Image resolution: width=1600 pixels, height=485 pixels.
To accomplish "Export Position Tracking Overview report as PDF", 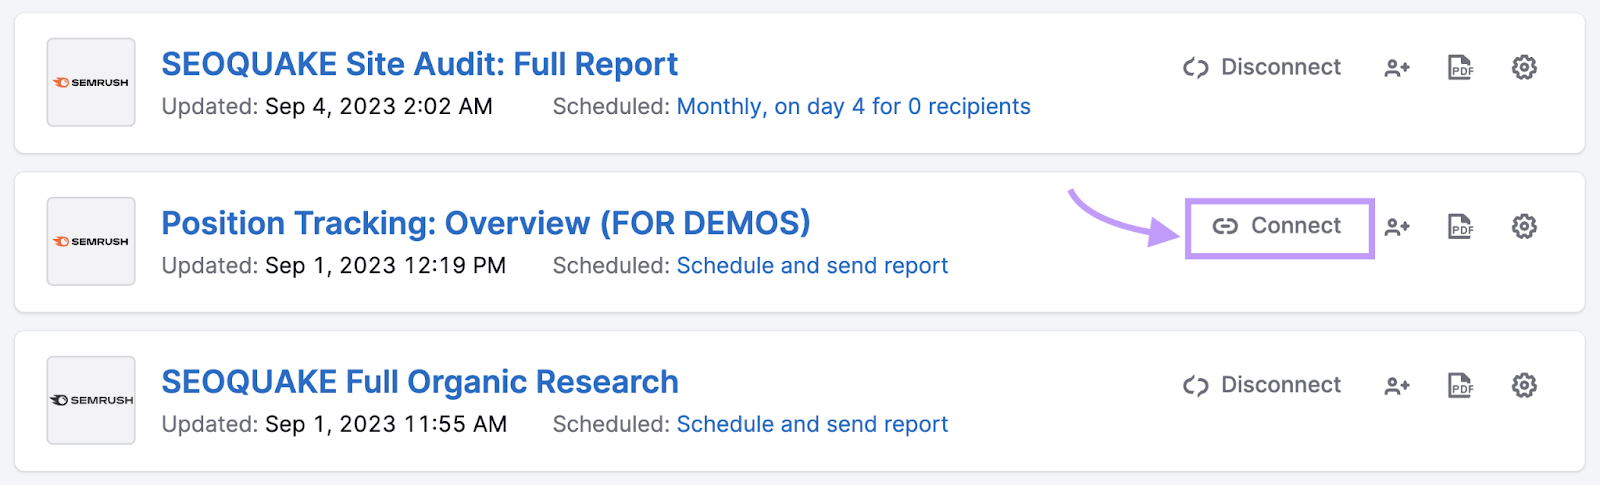I will pos(1461,226).
